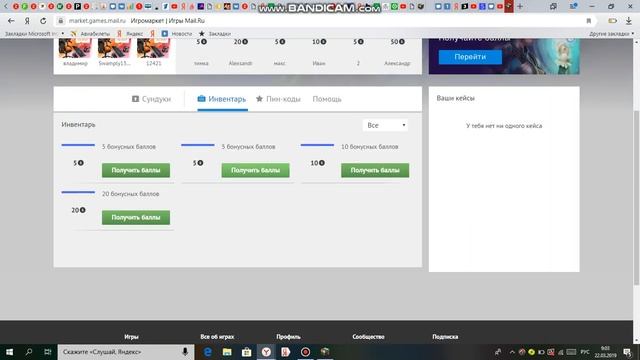
Task: Click the Иван 10 points winner entry
Action: [x=319, y=52]
